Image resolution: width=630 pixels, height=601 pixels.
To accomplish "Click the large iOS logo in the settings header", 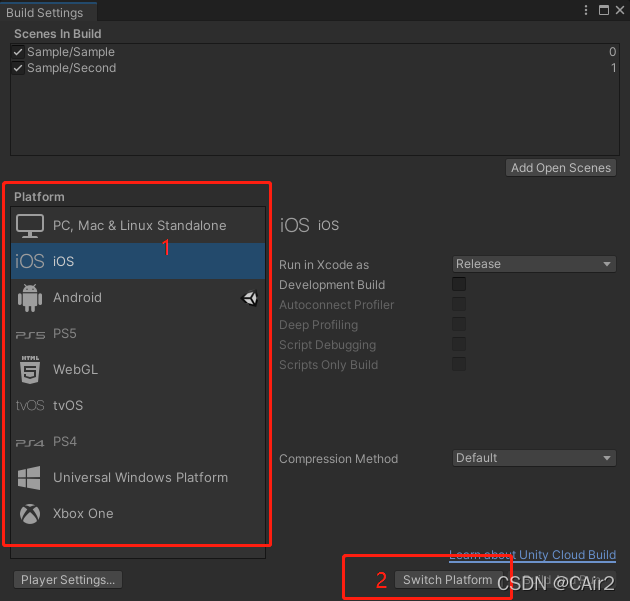I will point(295,225).
